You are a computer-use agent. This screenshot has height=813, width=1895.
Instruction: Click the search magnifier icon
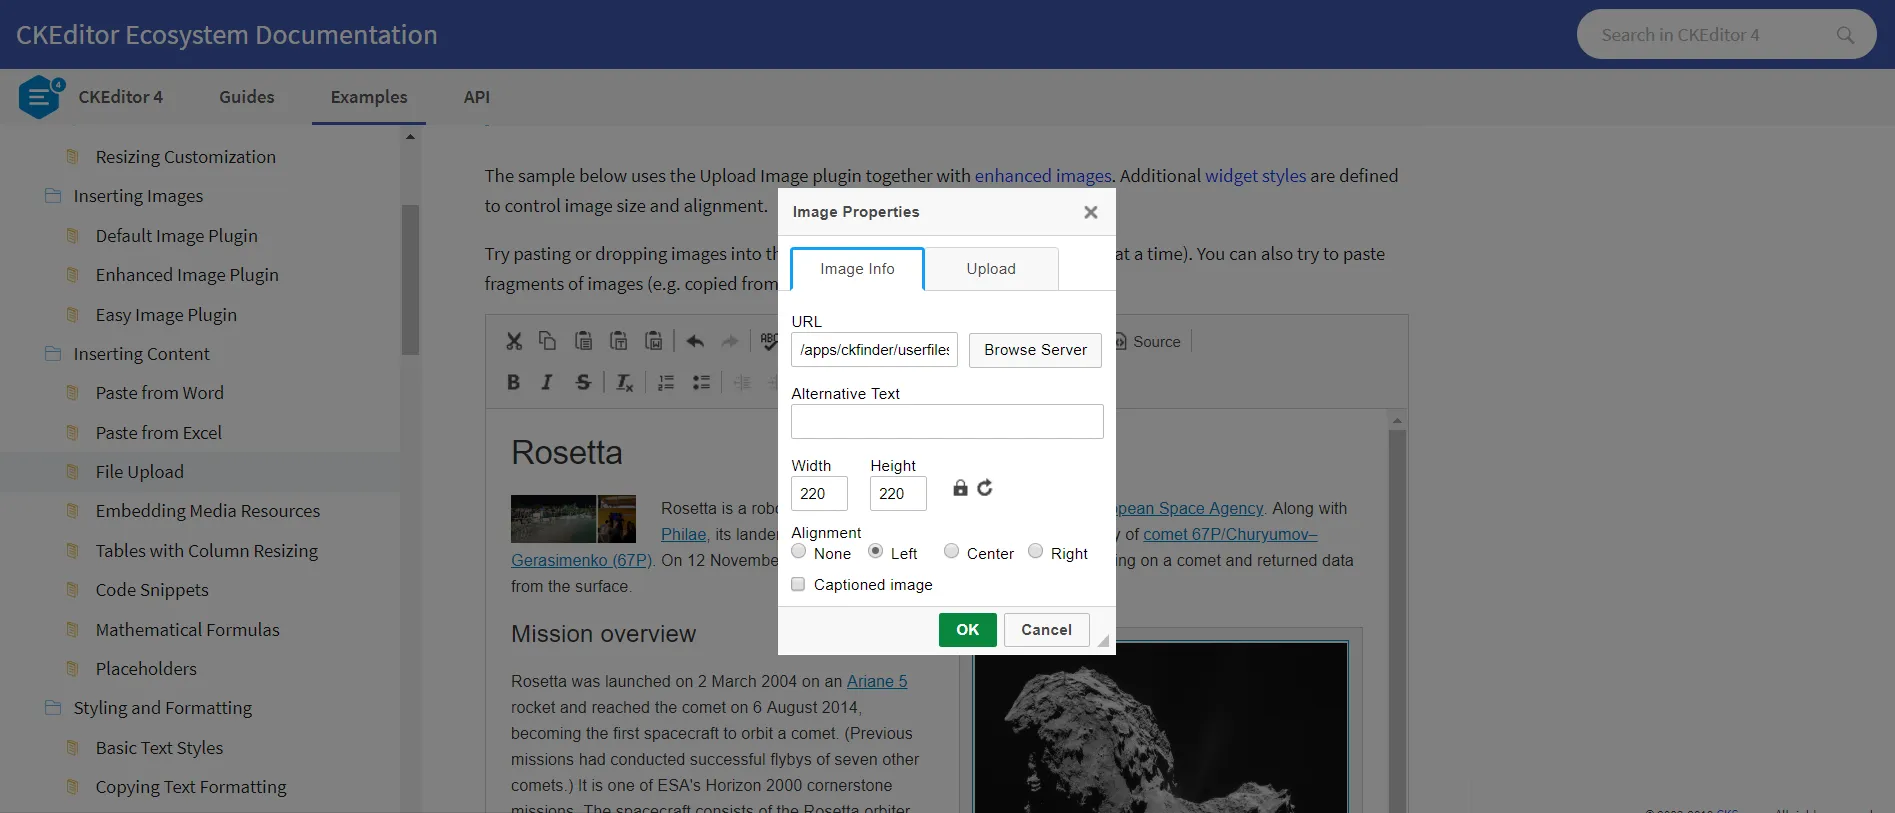tap(1845, 35)
